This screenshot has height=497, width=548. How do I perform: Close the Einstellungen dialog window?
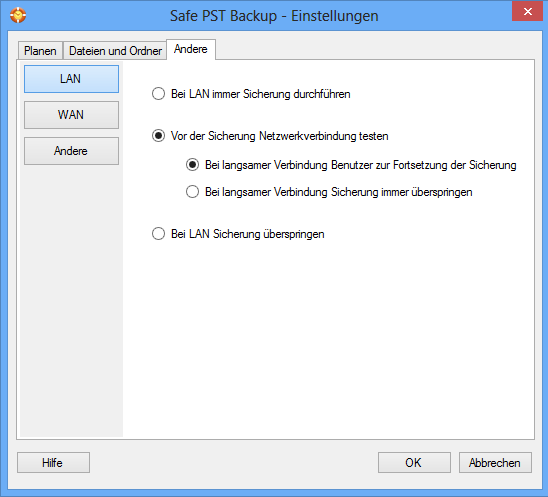pyautogui.click(x=527, y=11)
